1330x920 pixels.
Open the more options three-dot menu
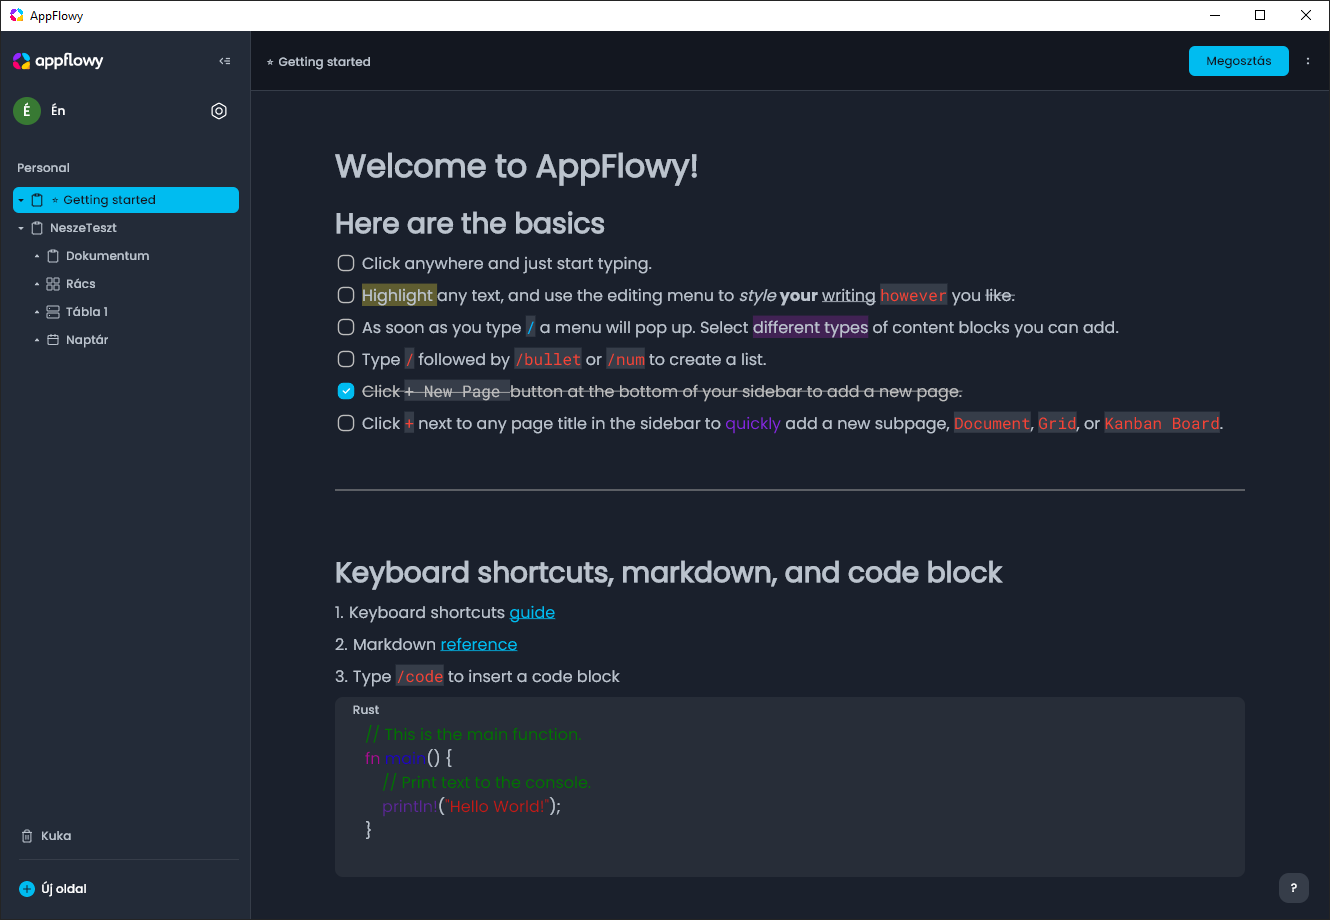coord(1308,61)
